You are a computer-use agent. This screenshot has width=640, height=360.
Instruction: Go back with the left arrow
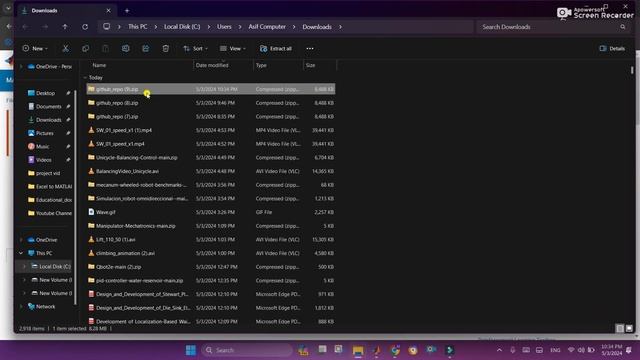pos(25,27)
